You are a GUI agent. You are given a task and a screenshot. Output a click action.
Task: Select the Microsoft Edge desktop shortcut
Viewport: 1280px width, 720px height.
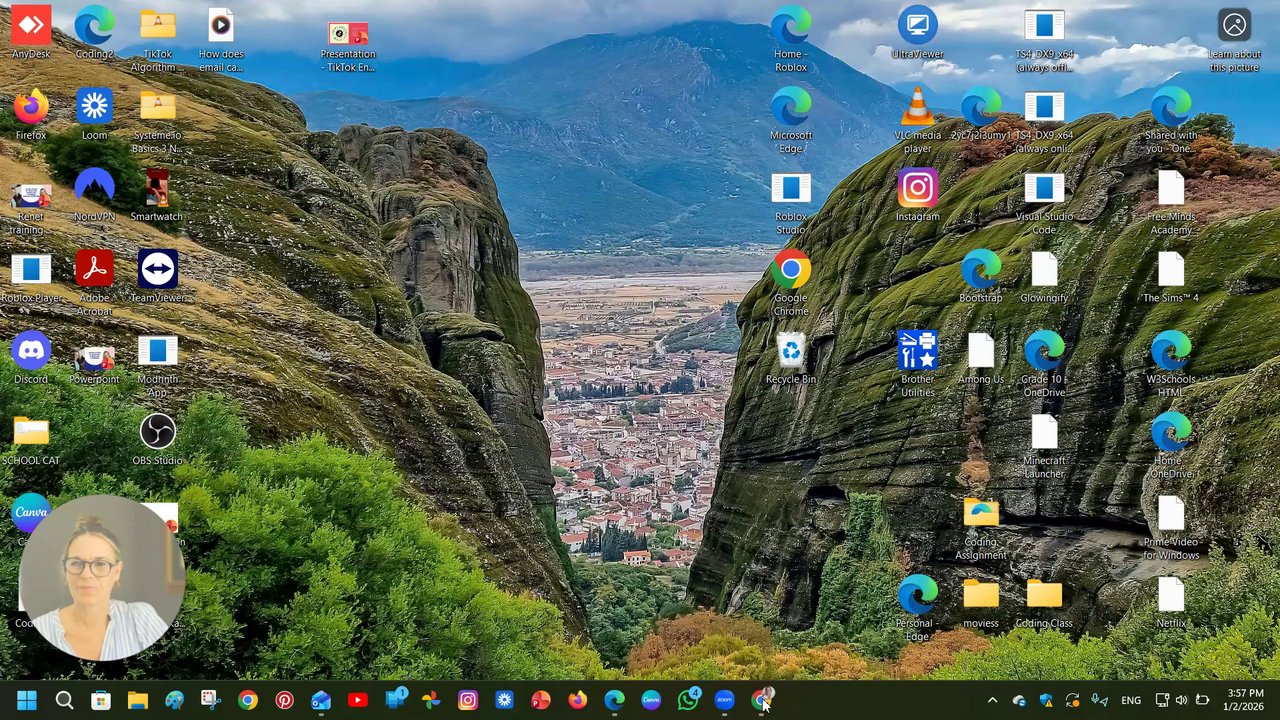pyautogui.click(x=791, y=121)
